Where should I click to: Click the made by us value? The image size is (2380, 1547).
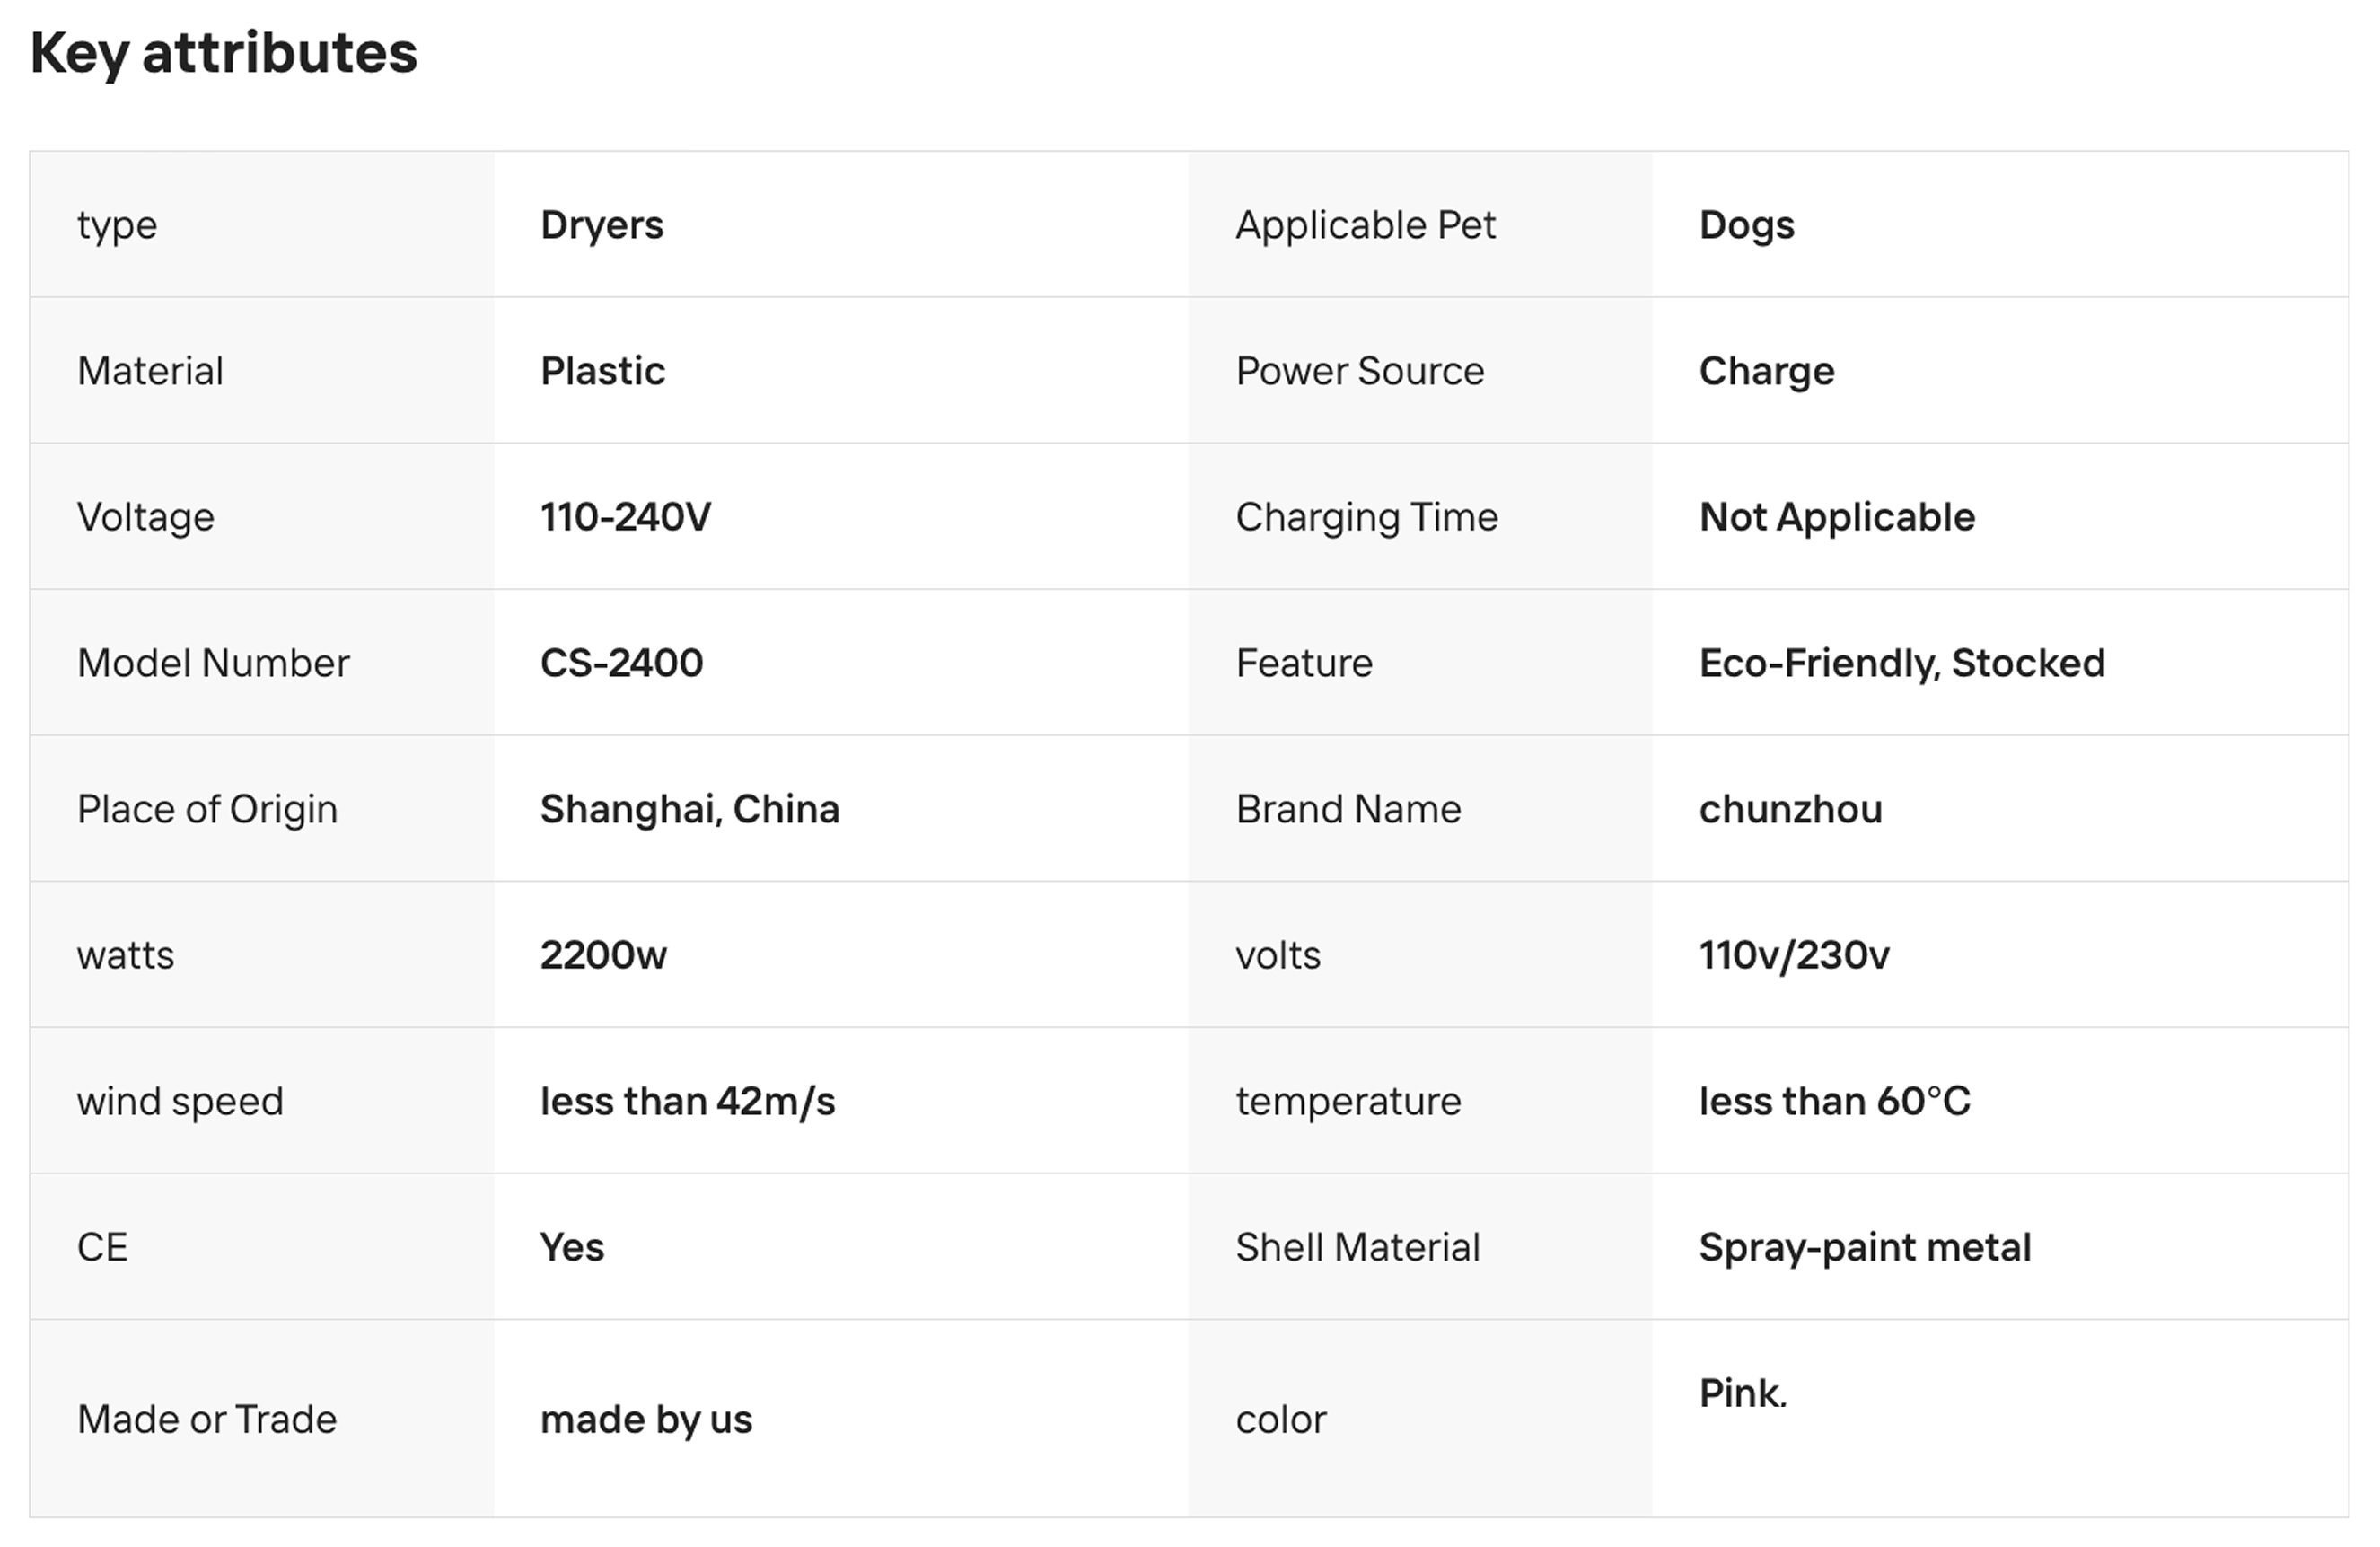(646, 1419)
